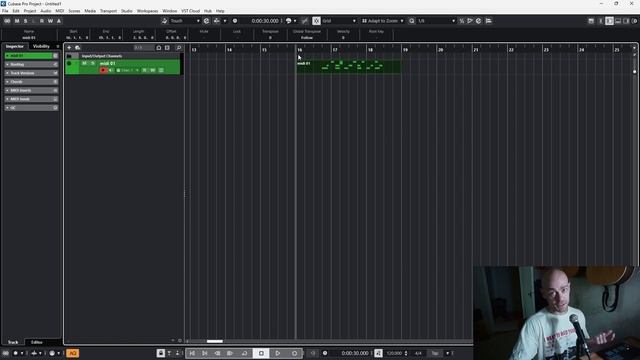This screenshot has width=640, height=360.
Task: Expand the Chords inspector section
Action: pyautogui.click(x=31, y=82)
